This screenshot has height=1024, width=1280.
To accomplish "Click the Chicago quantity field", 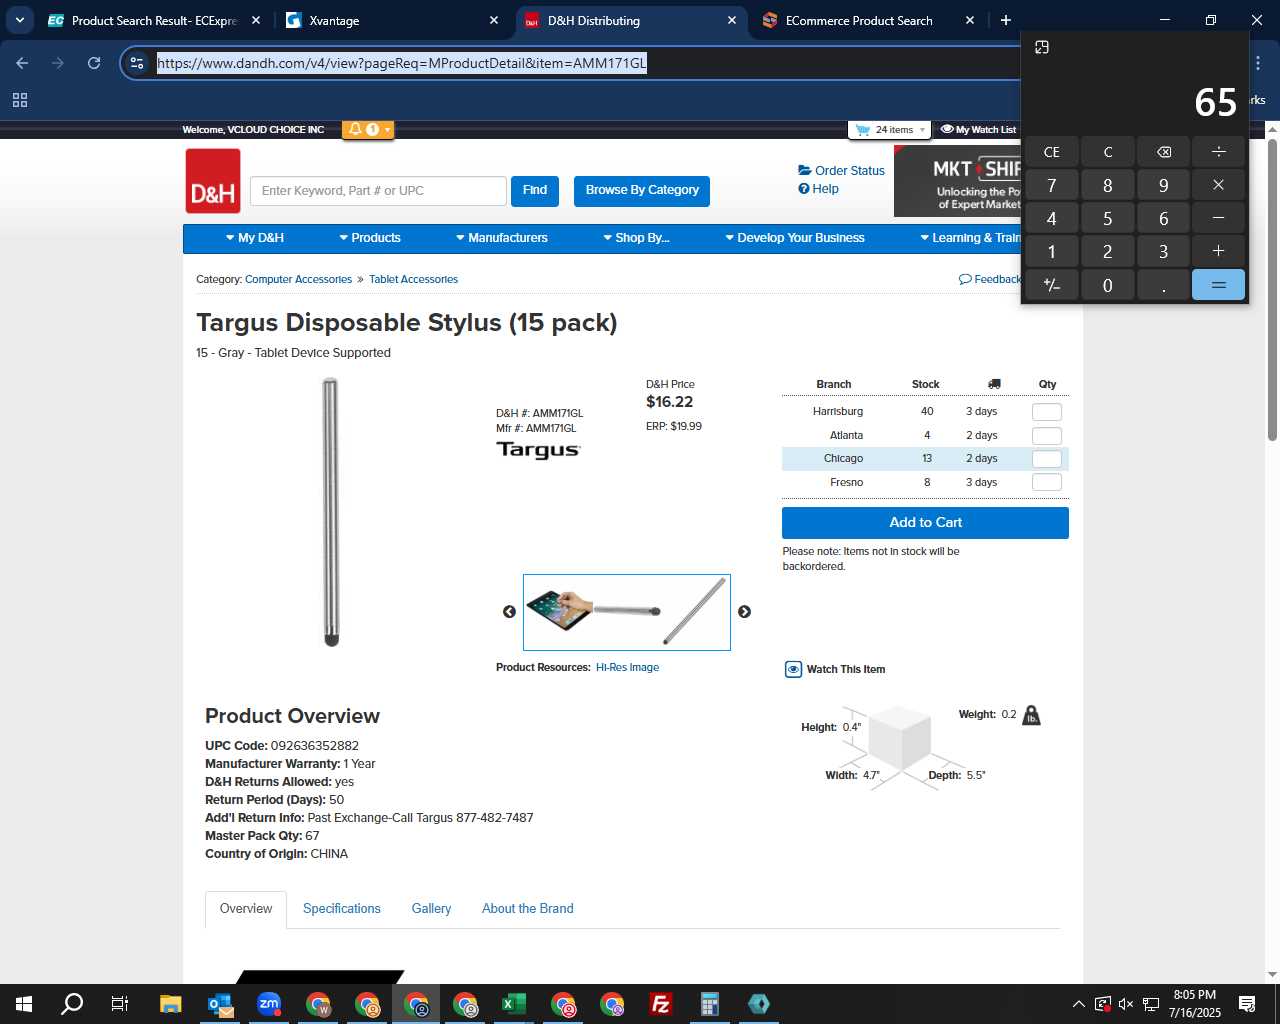I will click(x=1047, y=459).
